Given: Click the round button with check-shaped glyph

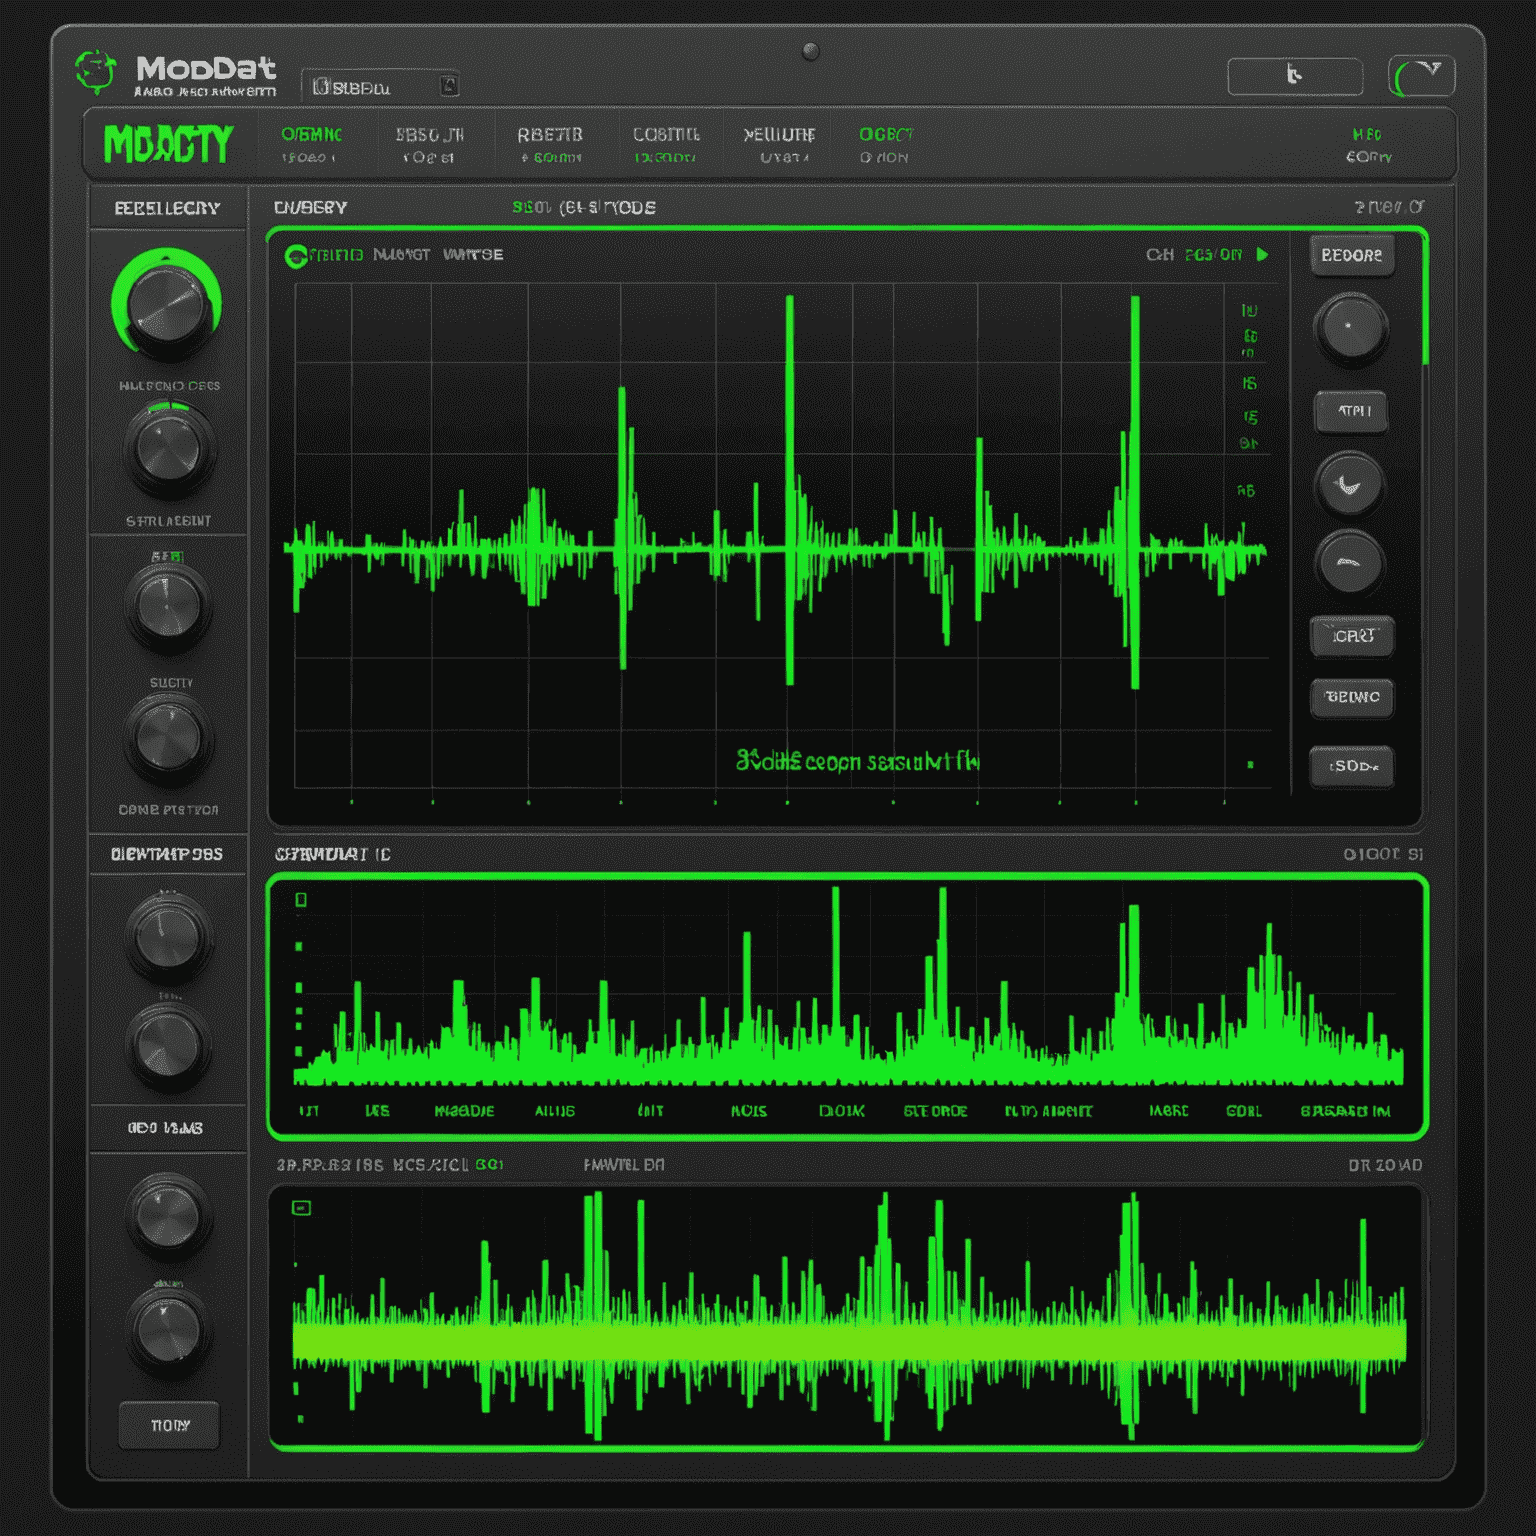Looking at the screenshot, I should pyautogui.click(x=1349, y=485).
